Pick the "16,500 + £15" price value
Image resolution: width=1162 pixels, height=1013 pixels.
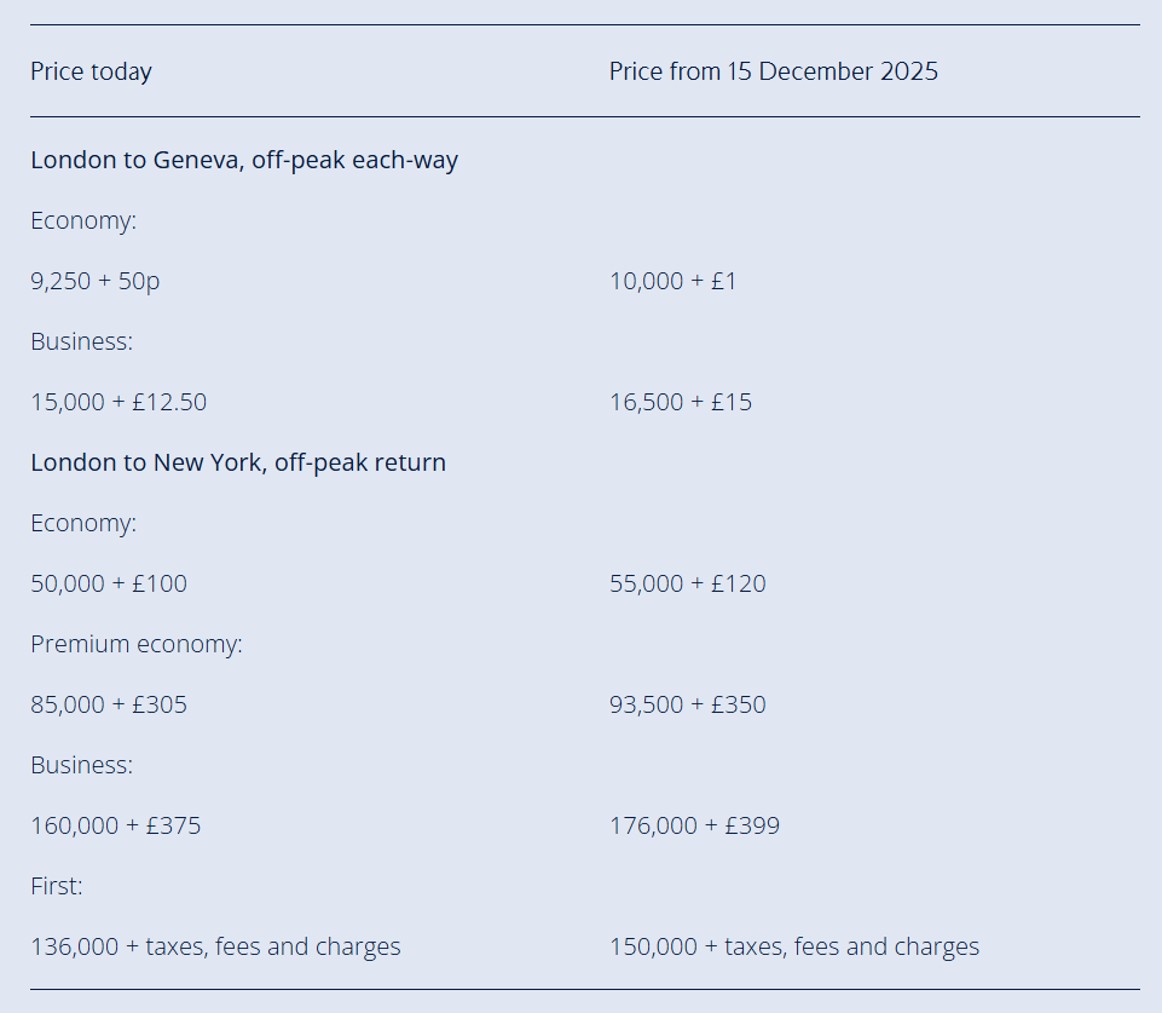680,402
